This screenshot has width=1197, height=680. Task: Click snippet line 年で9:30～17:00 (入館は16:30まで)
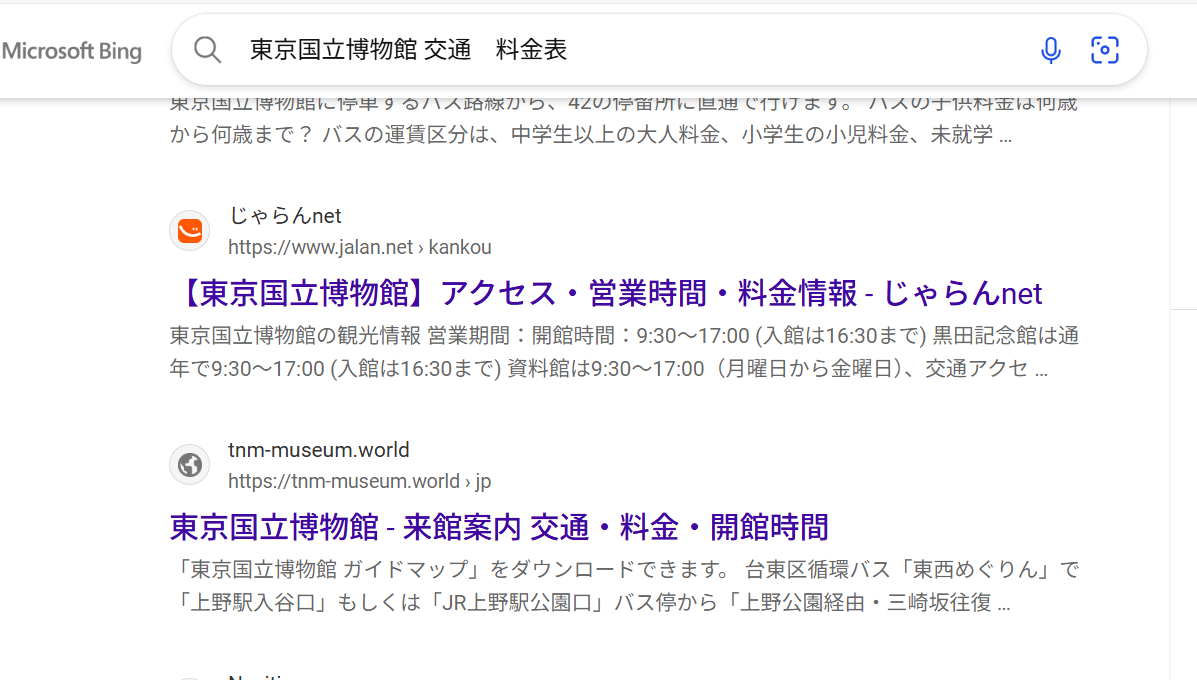(x=608, y=369)
